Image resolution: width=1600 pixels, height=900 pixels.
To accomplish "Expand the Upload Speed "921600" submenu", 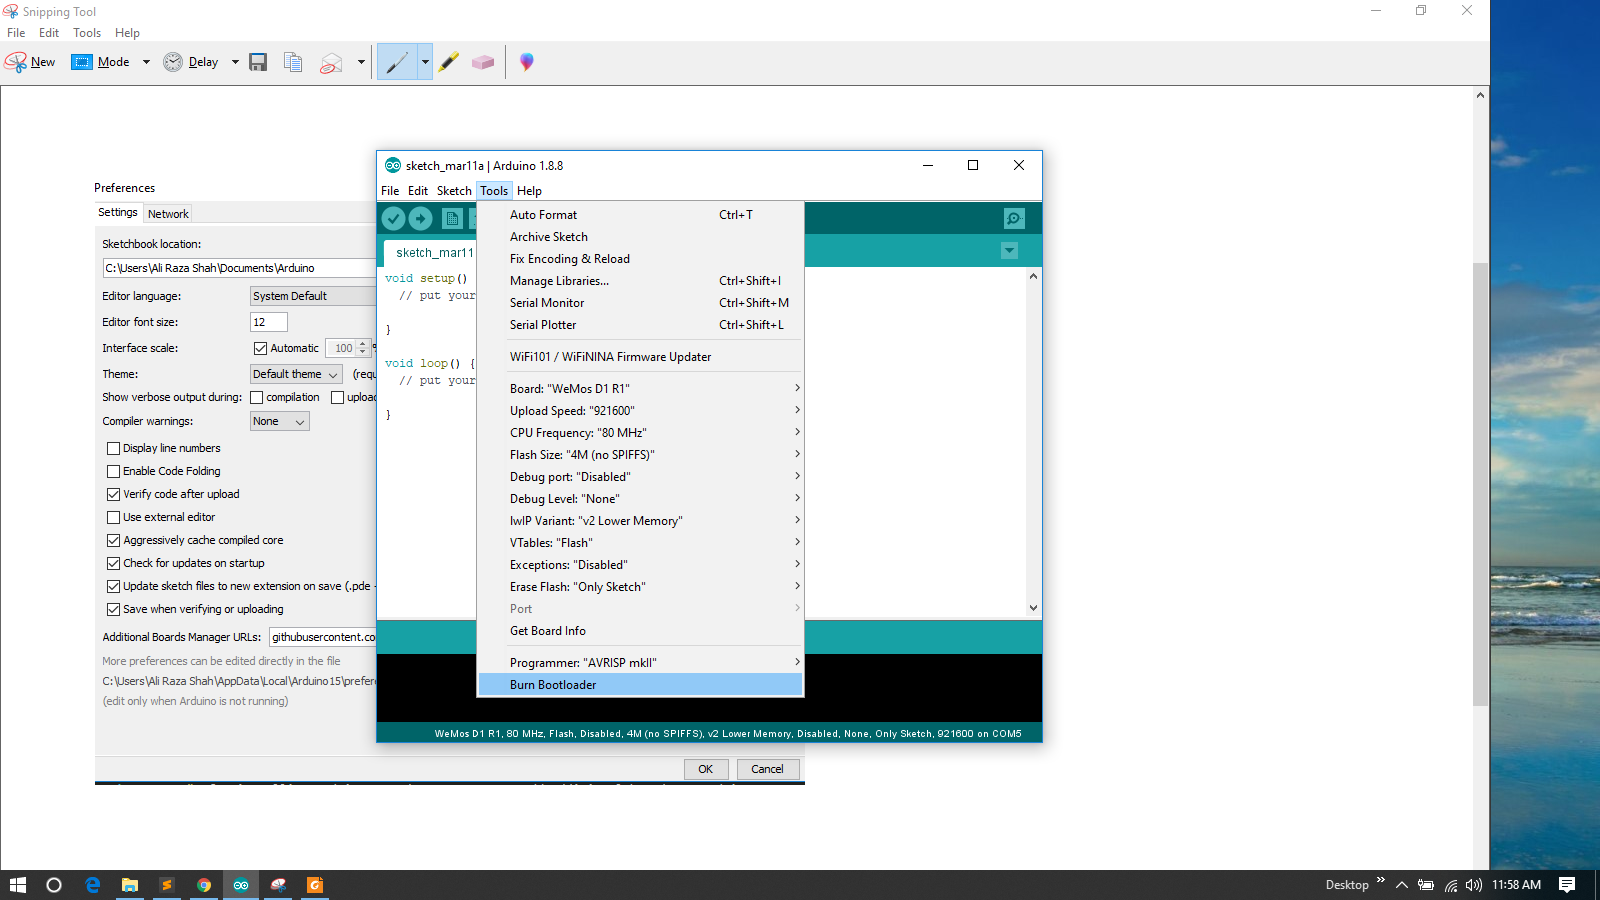I will pos(641,411).
